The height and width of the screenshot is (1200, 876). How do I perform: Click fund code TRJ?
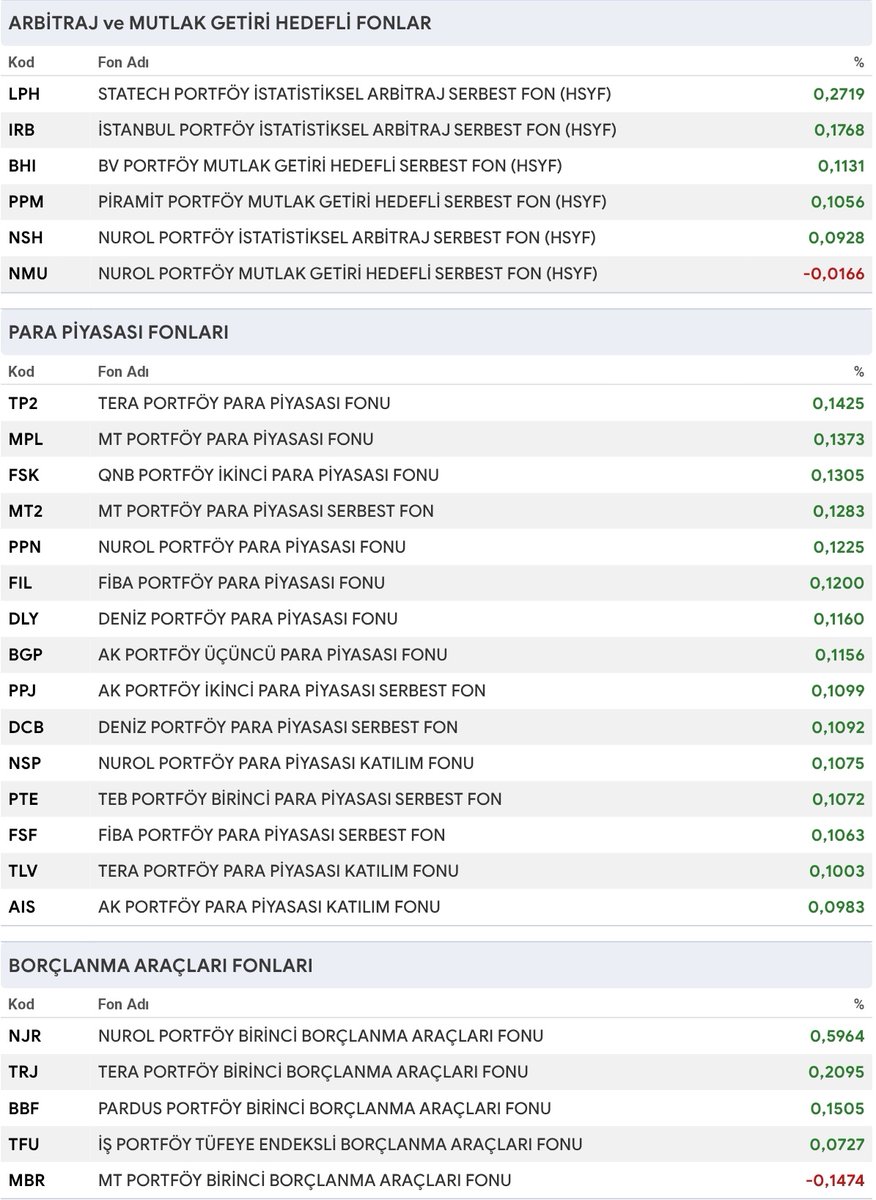[23, 1072]
